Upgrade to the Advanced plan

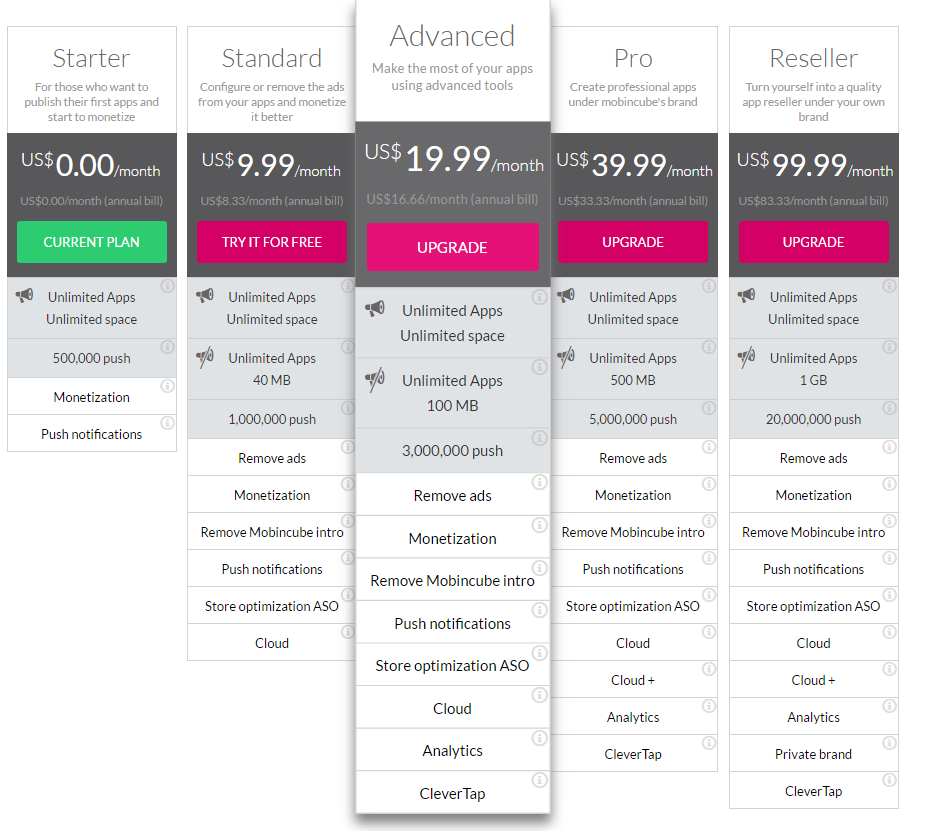click(x=452, y=247)
